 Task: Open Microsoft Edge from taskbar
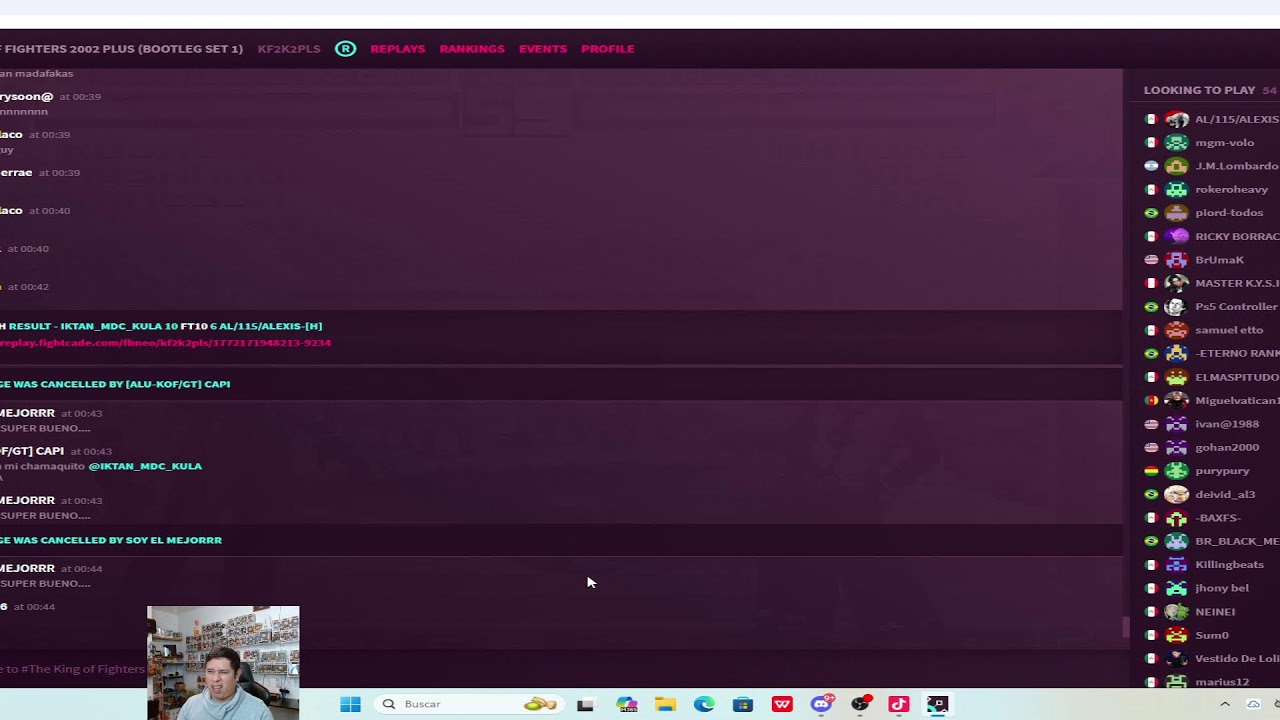(704, 705)
